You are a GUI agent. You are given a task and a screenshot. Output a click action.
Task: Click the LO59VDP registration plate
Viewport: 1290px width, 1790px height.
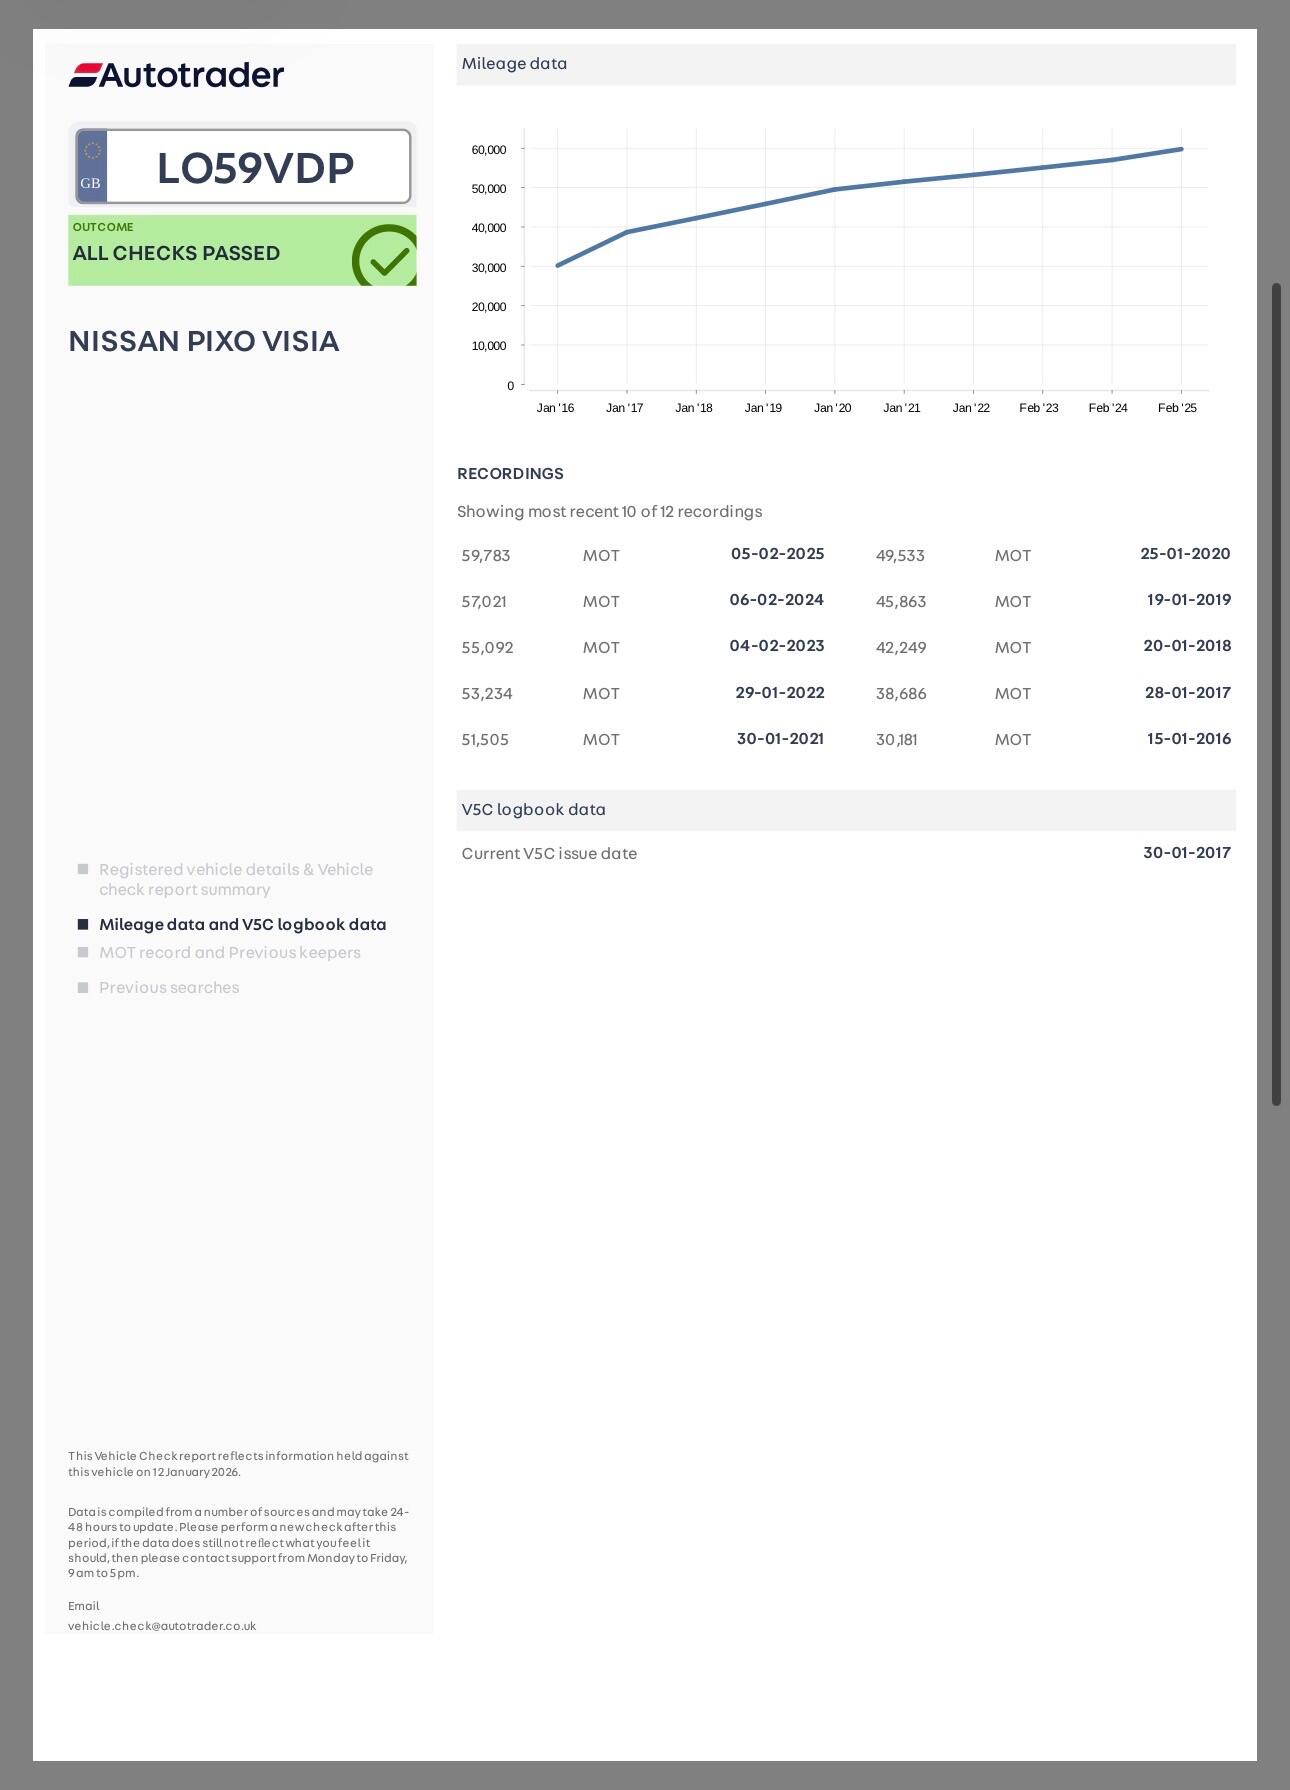tap(255, 168)
